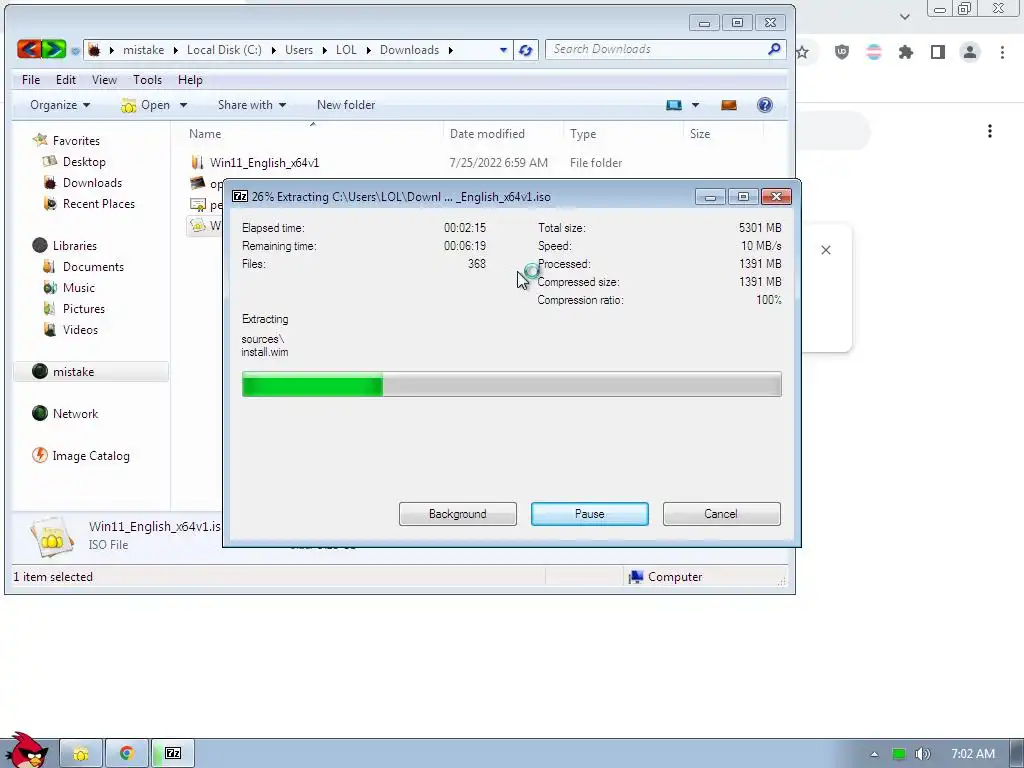Send extraction to Background
The width and height of the screenshot is (1024, 768).
pos(457,514)
